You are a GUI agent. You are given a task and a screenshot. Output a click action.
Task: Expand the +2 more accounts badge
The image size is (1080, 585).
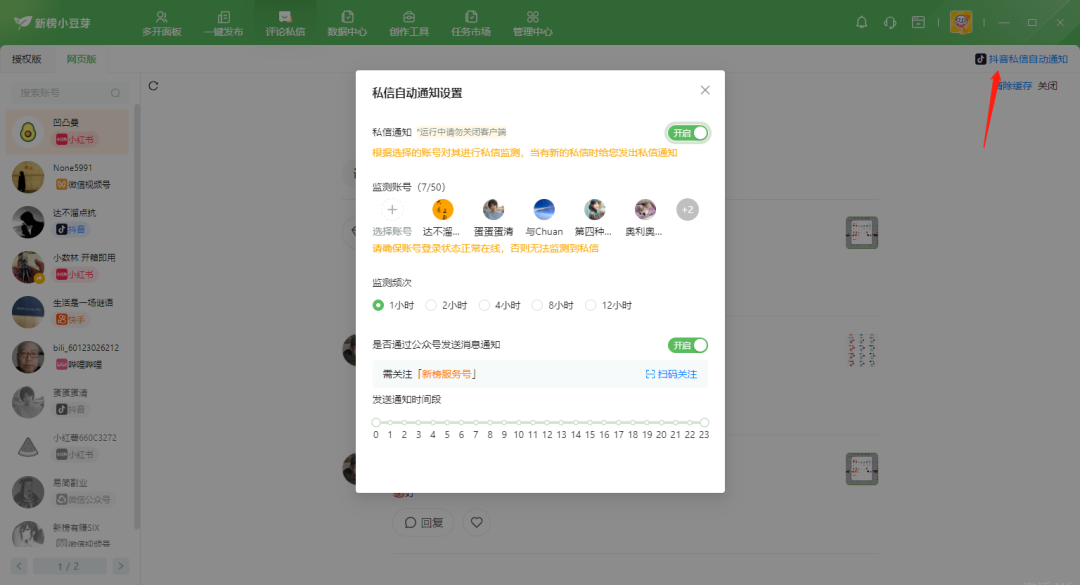tap(687, 209)
